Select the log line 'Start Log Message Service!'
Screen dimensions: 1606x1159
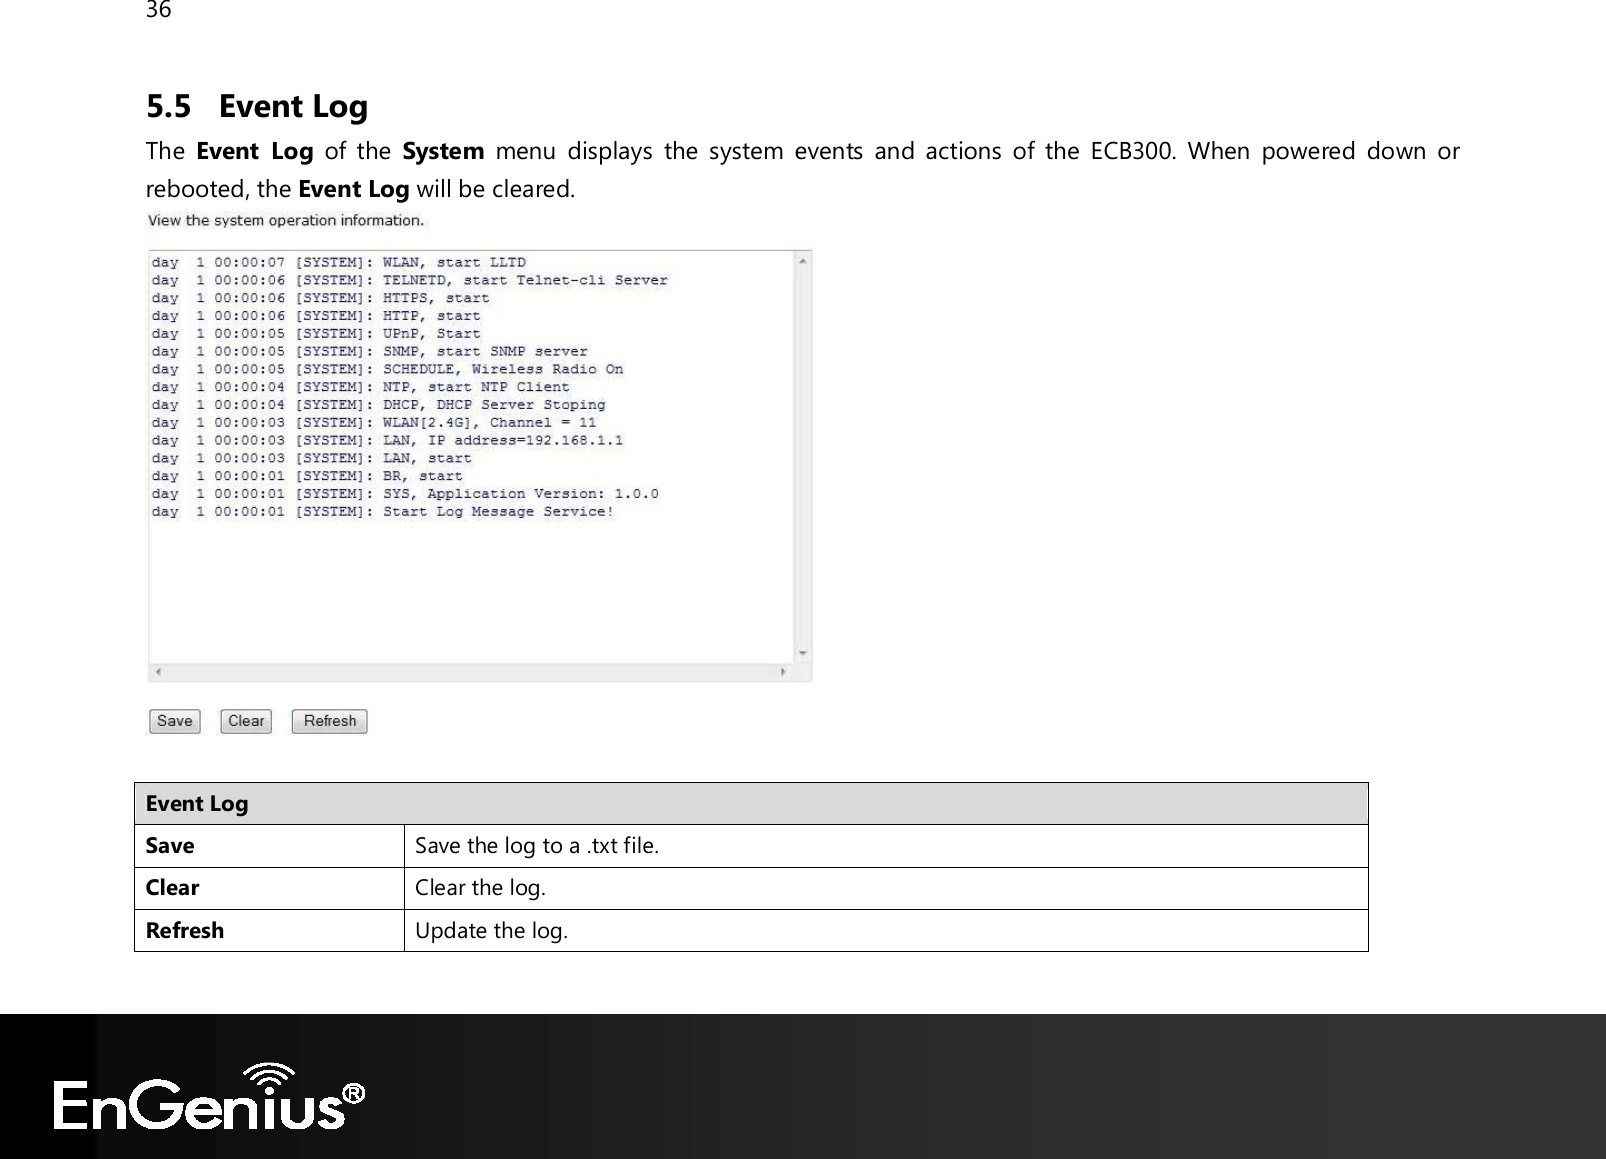(383, 512)
